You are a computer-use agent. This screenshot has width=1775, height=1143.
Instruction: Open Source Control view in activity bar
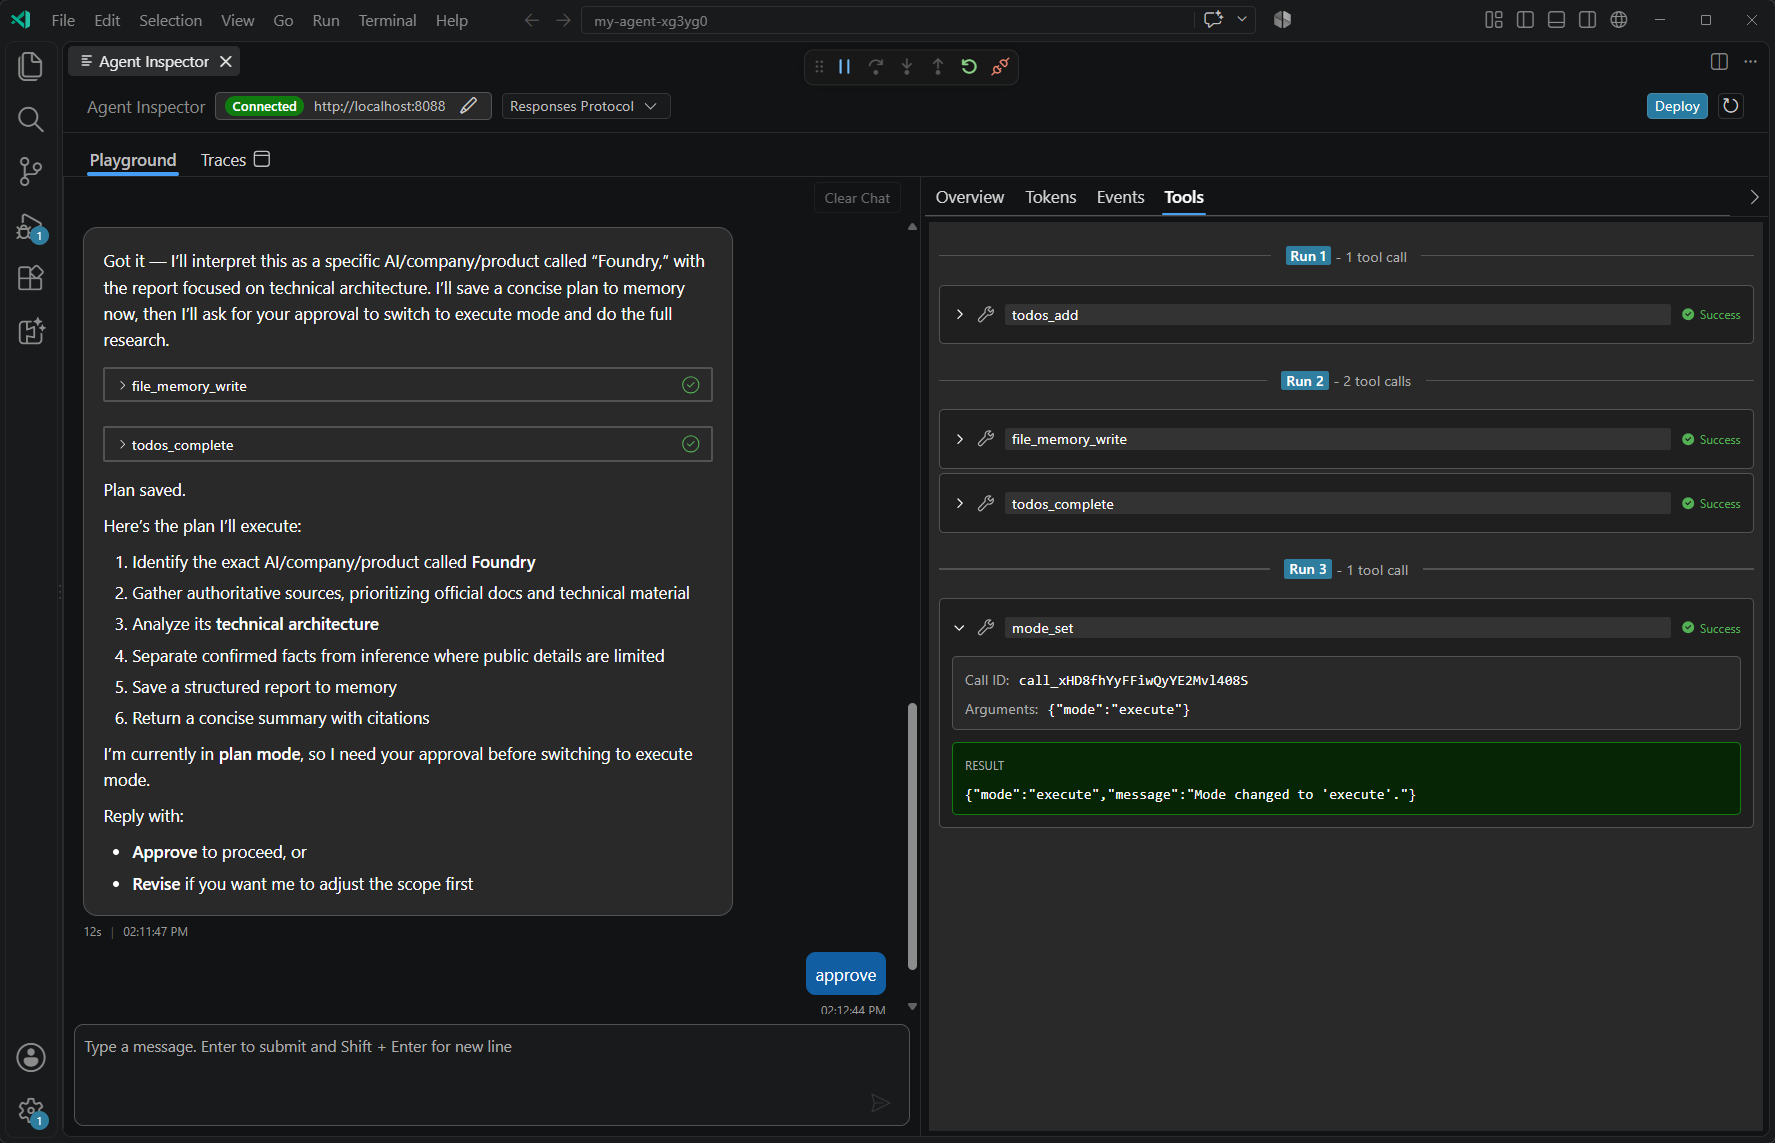click(31, 171)
